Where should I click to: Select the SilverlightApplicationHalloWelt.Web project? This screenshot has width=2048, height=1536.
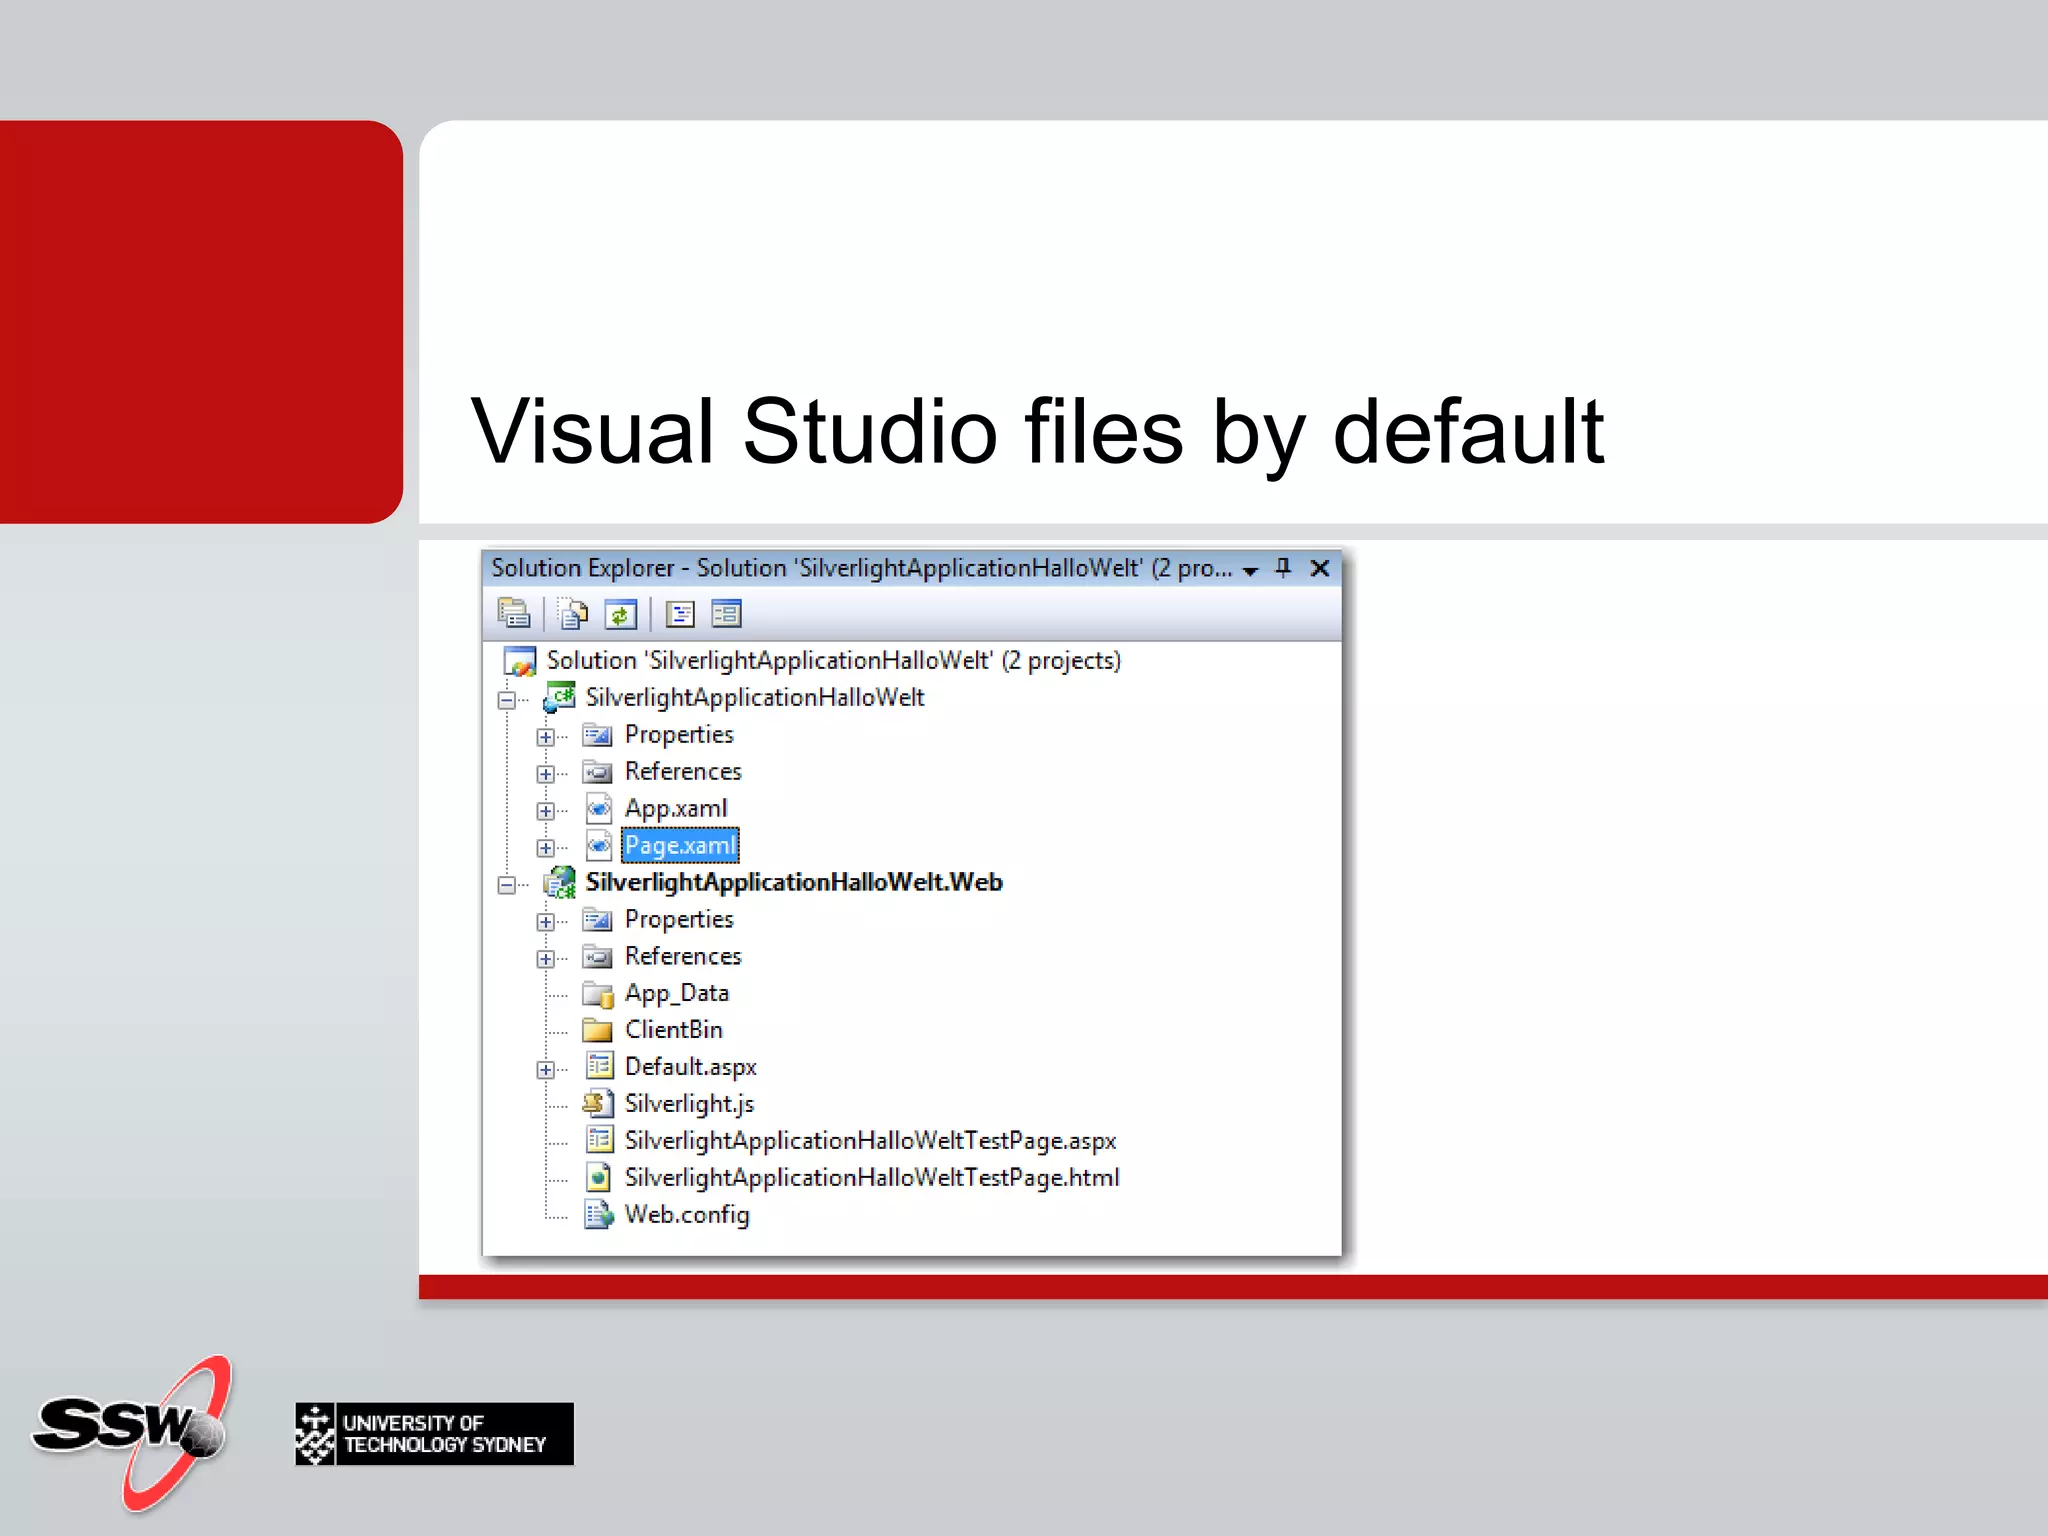click(794, 883)
